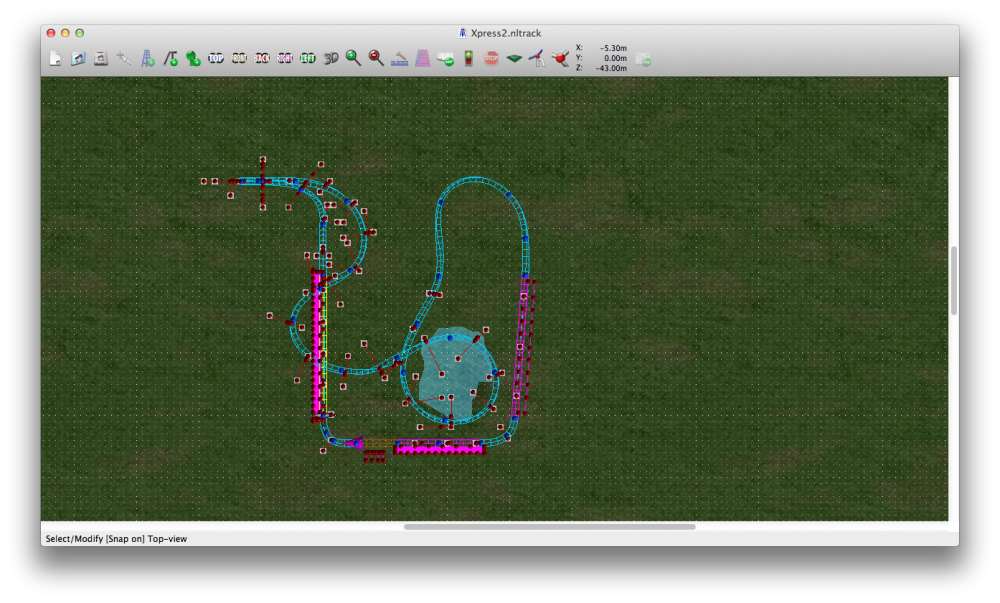Switch to LEFT view
Viewport: 1000px width, 603px height.
click(308, 59)
